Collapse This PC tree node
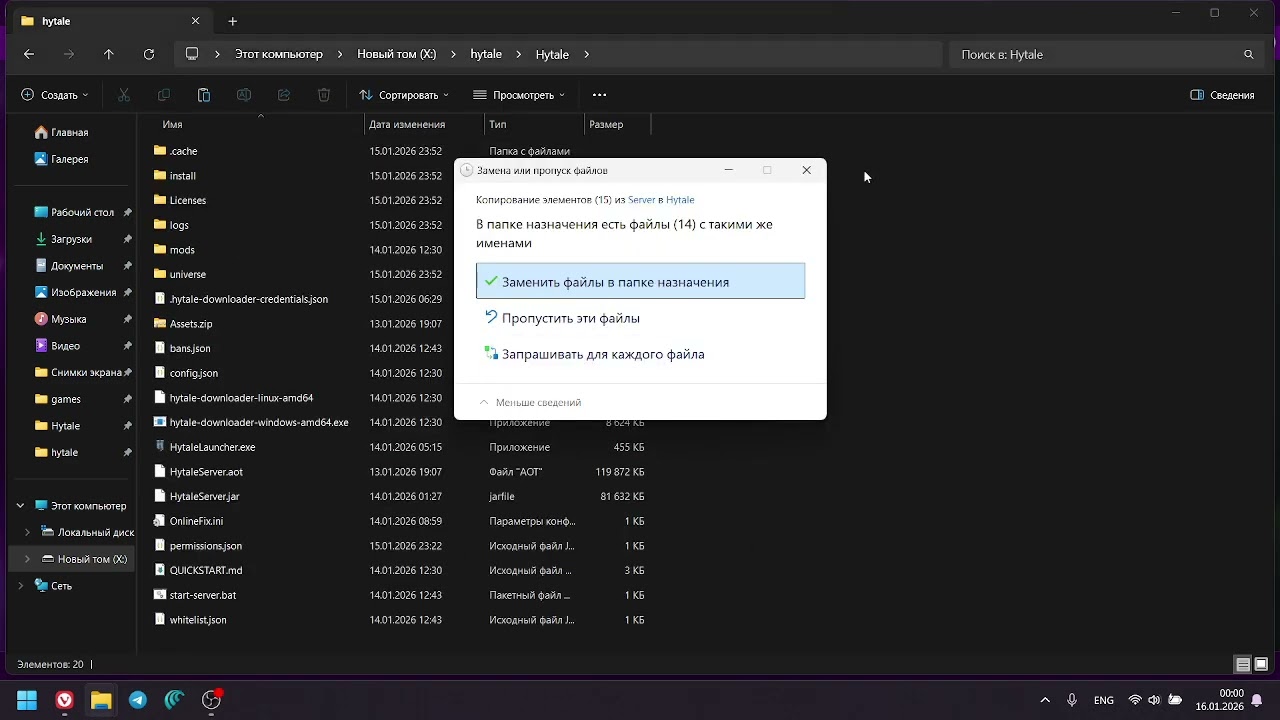This screenshot has height=720, width=1280. click(20, 506)
